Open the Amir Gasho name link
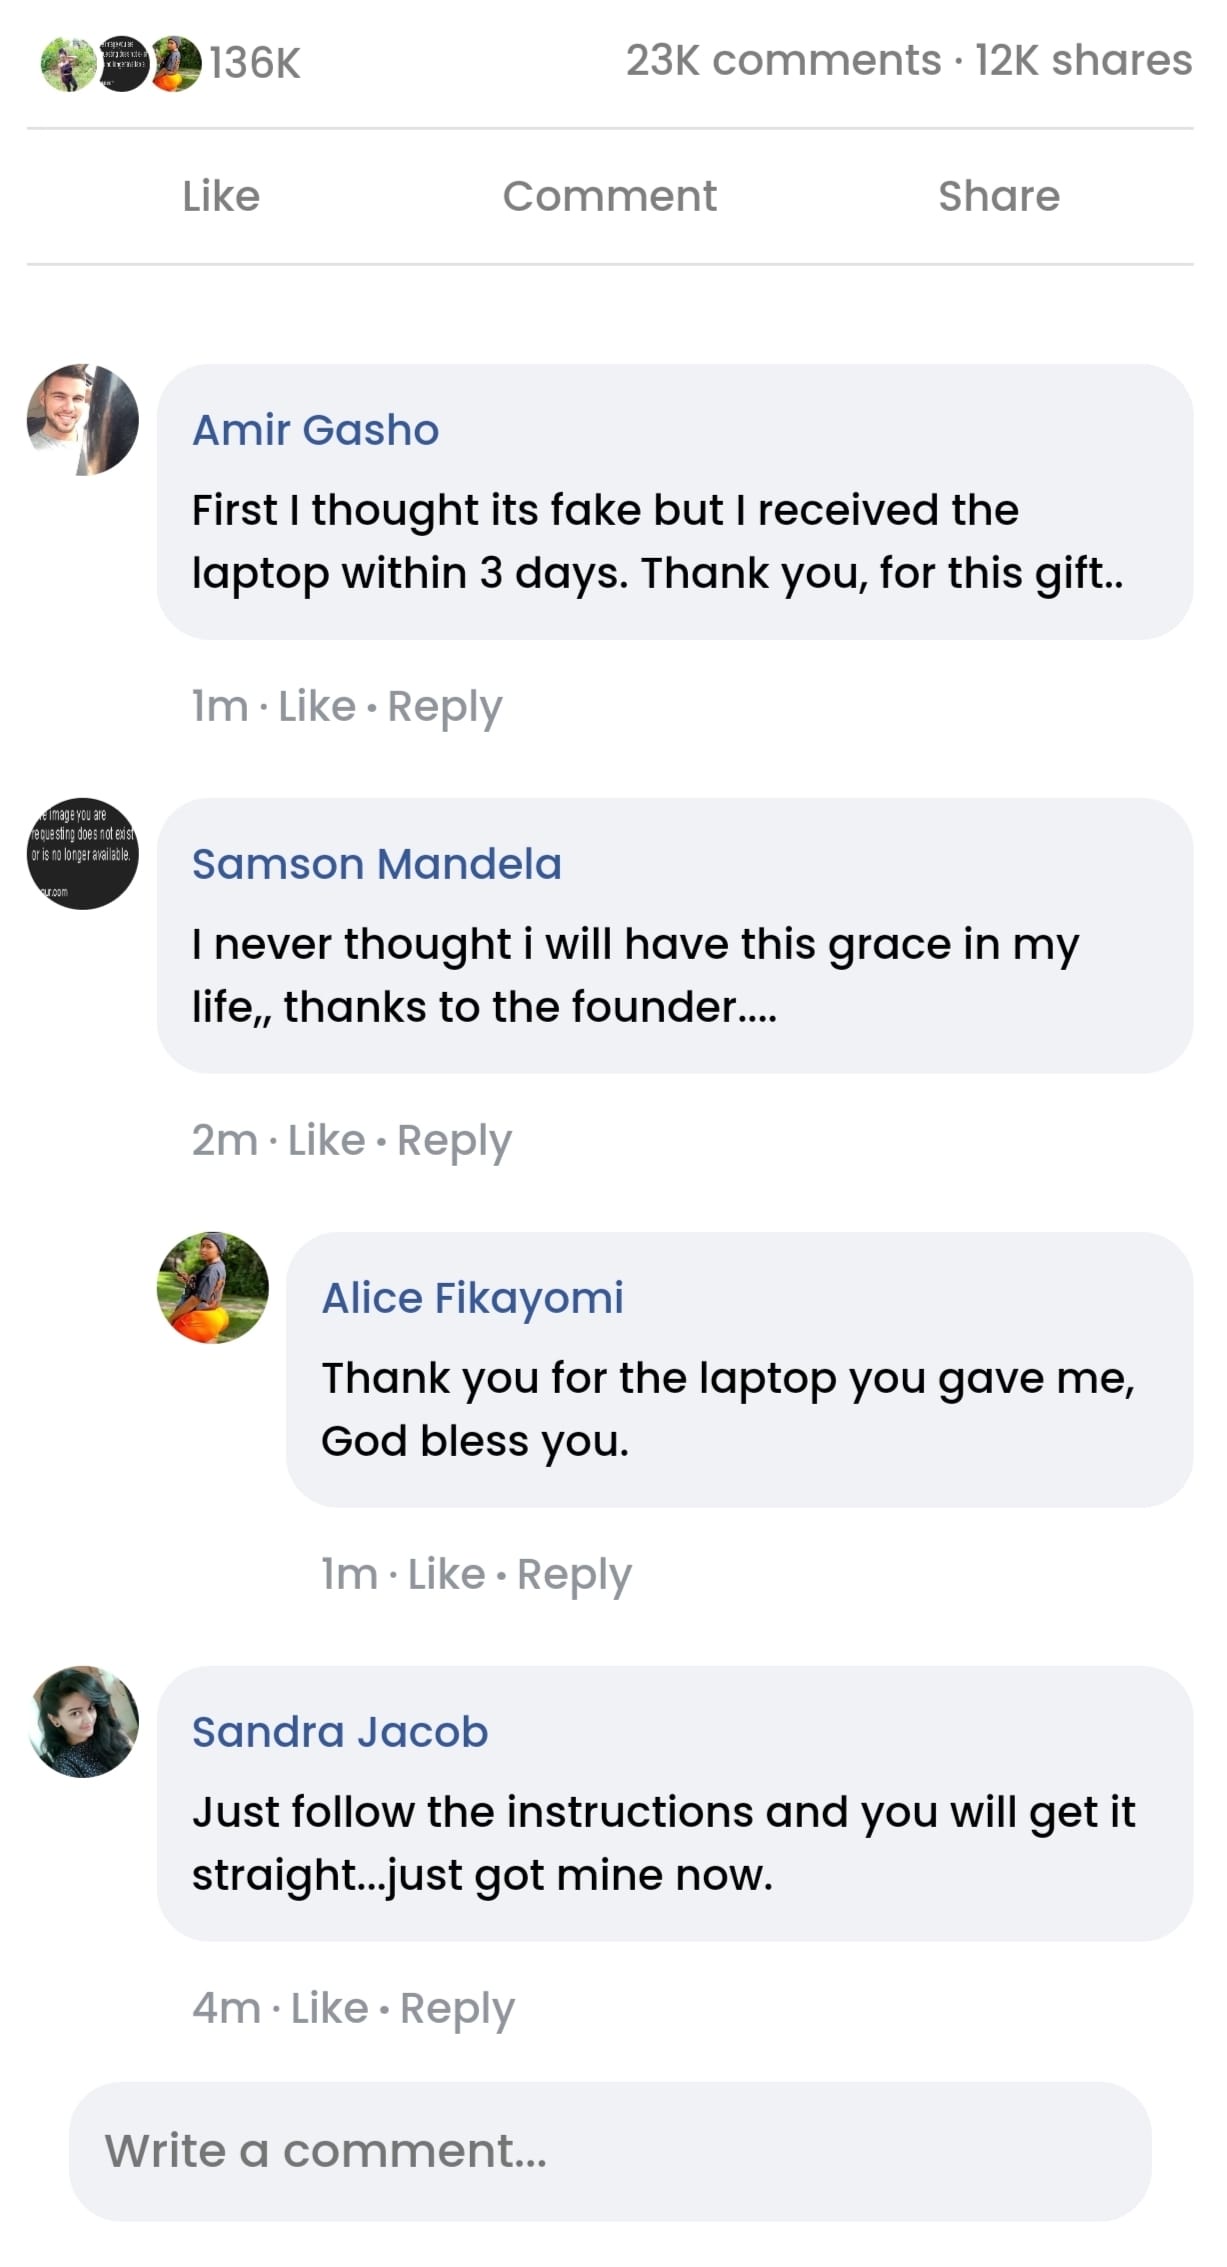Image resolution: width=1227 pixels, height=2267 pixels. pyautogui.click(x=315, y=430)
